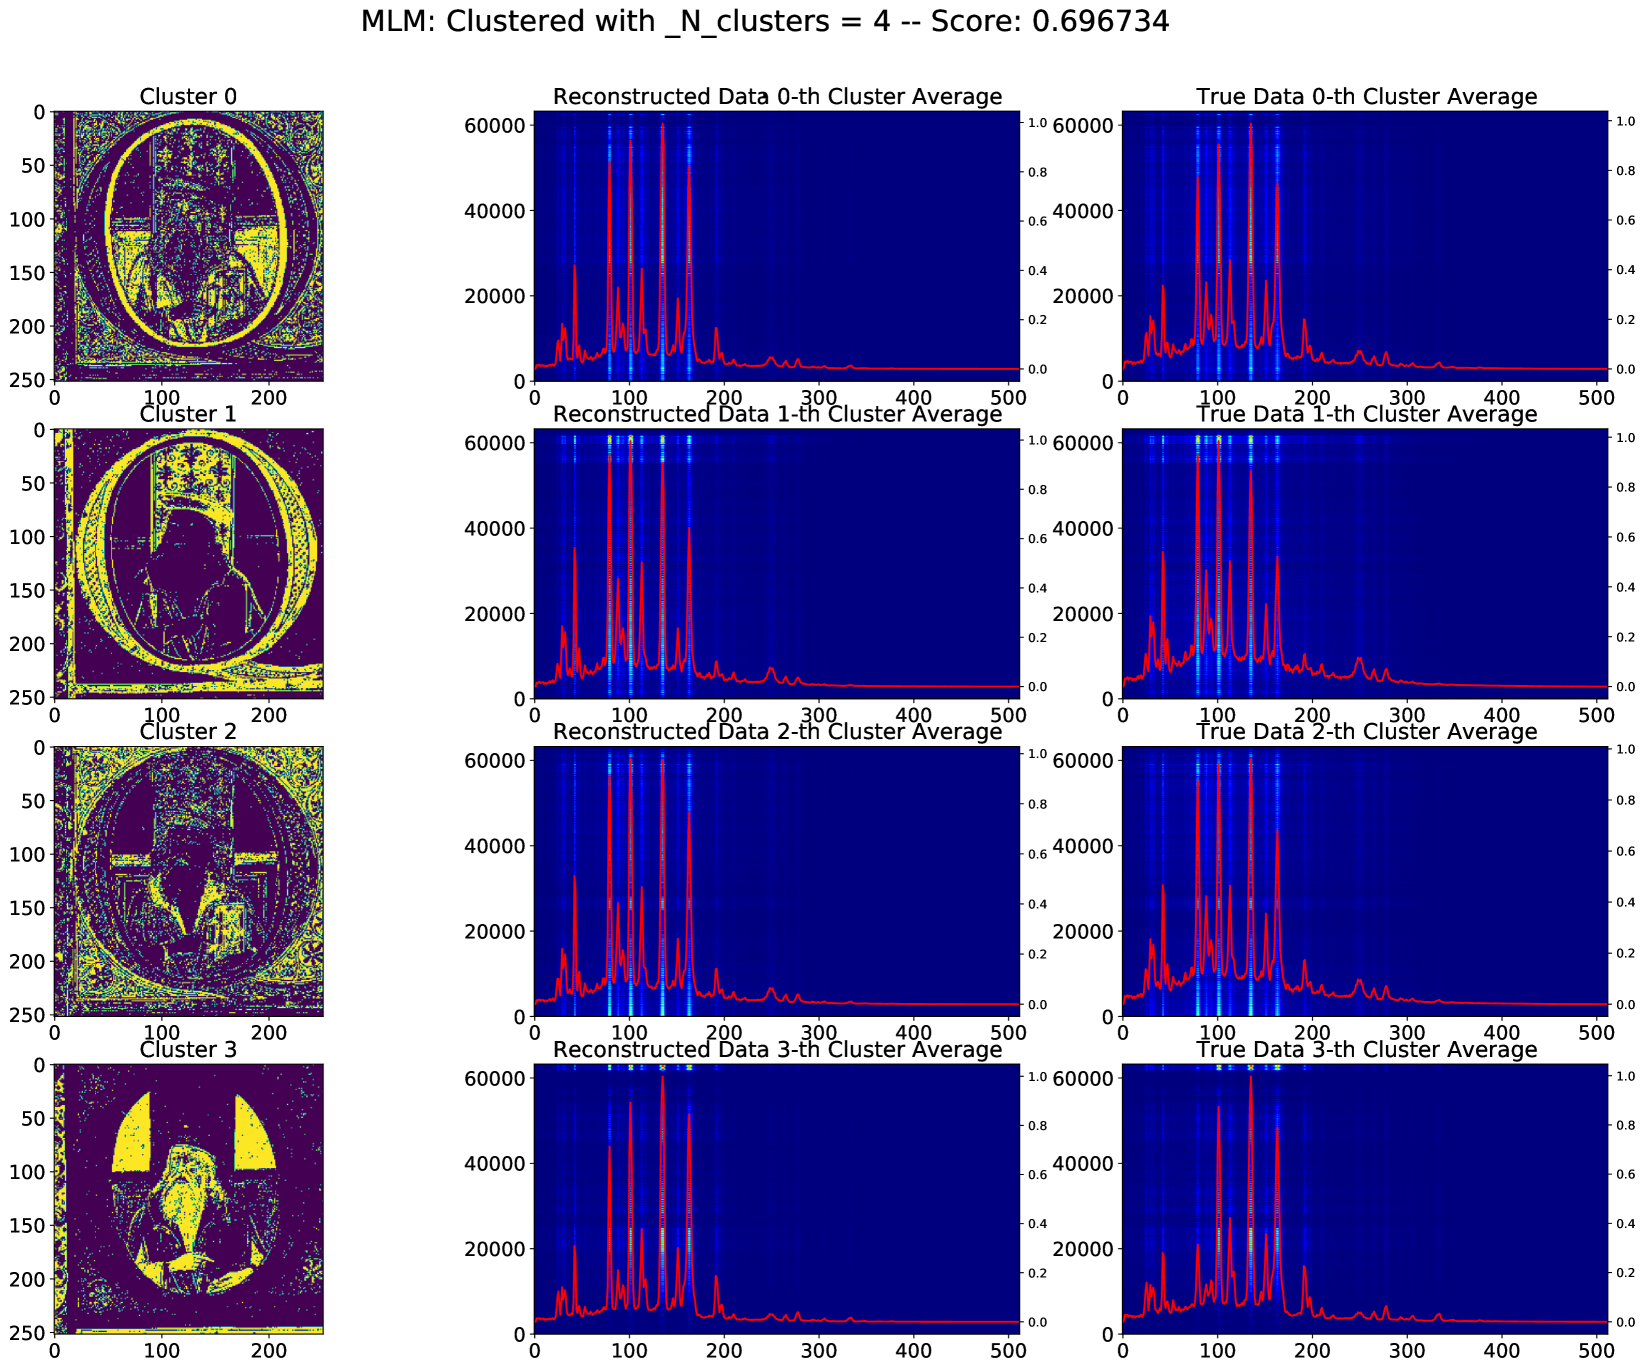Click the "Cluster 0" subplot title
The width and height of the screenshot is (1644, 1370).
(x=189, y=96)
